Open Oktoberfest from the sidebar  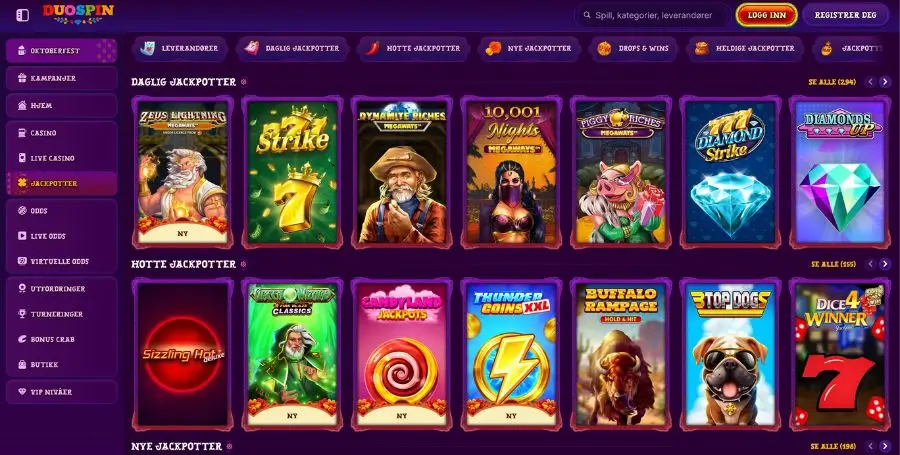point(61,50)
